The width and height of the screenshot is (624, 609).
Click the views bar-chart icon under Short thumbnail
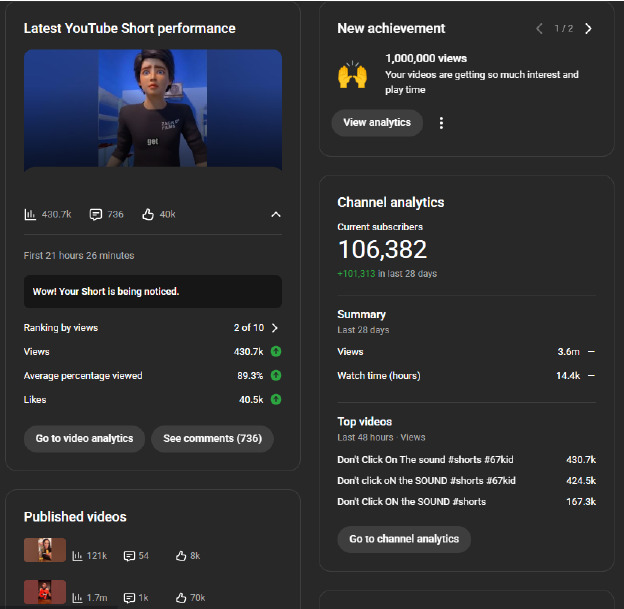[31, 214]
